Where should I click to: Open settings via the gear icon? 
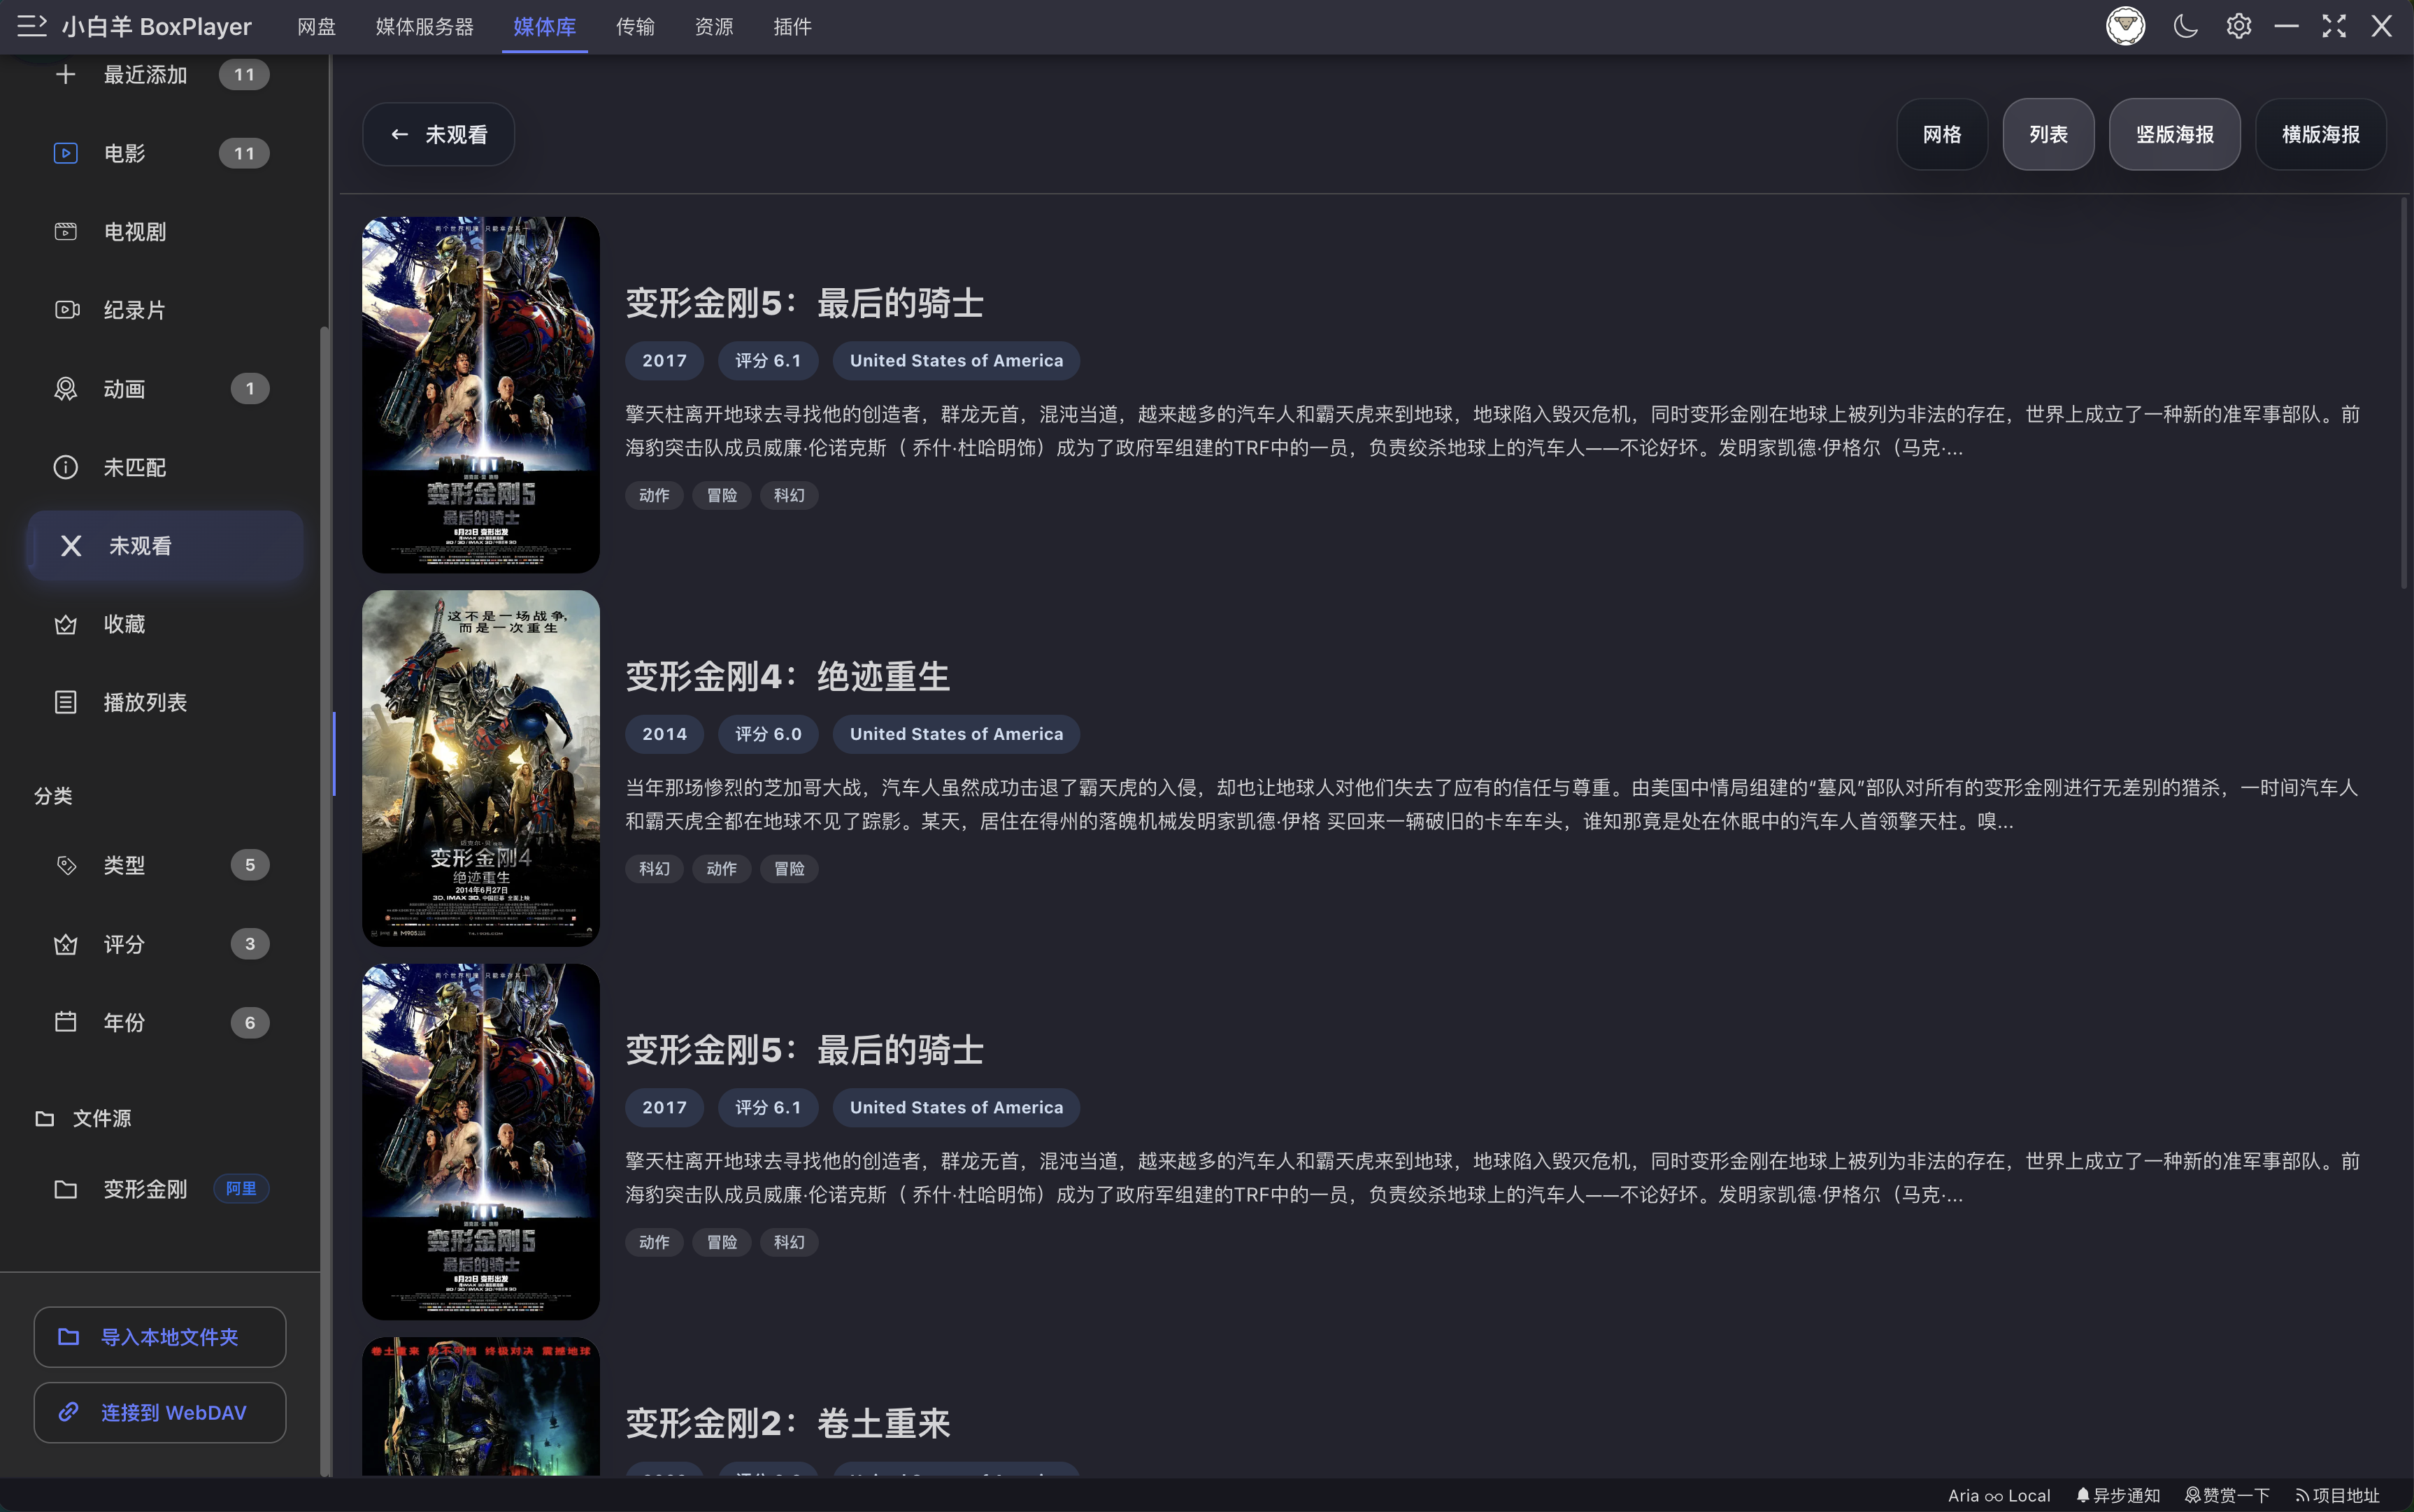[2238, 26]
